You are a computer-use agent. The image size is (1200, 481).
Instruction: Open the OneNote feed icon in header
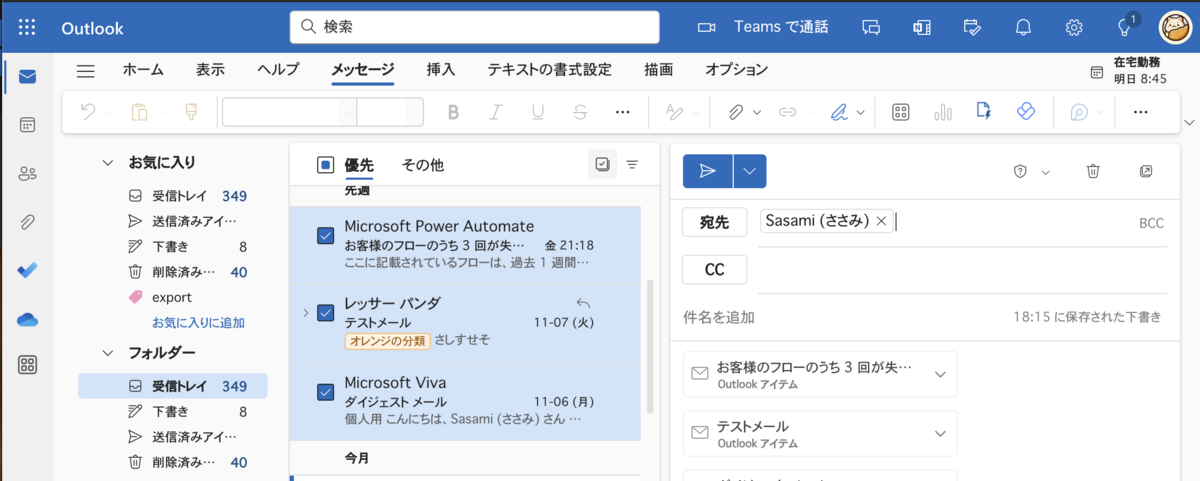(x=922, y=27)
